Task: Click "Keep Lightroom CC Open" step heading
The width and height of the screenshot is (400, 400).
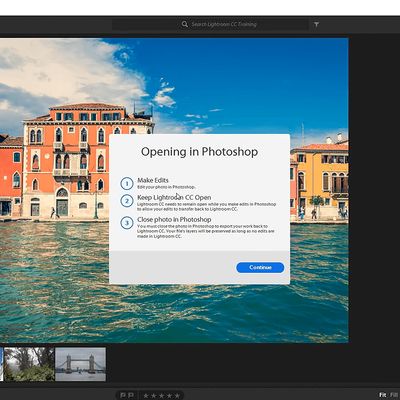Action: click(x=174, y=197)
